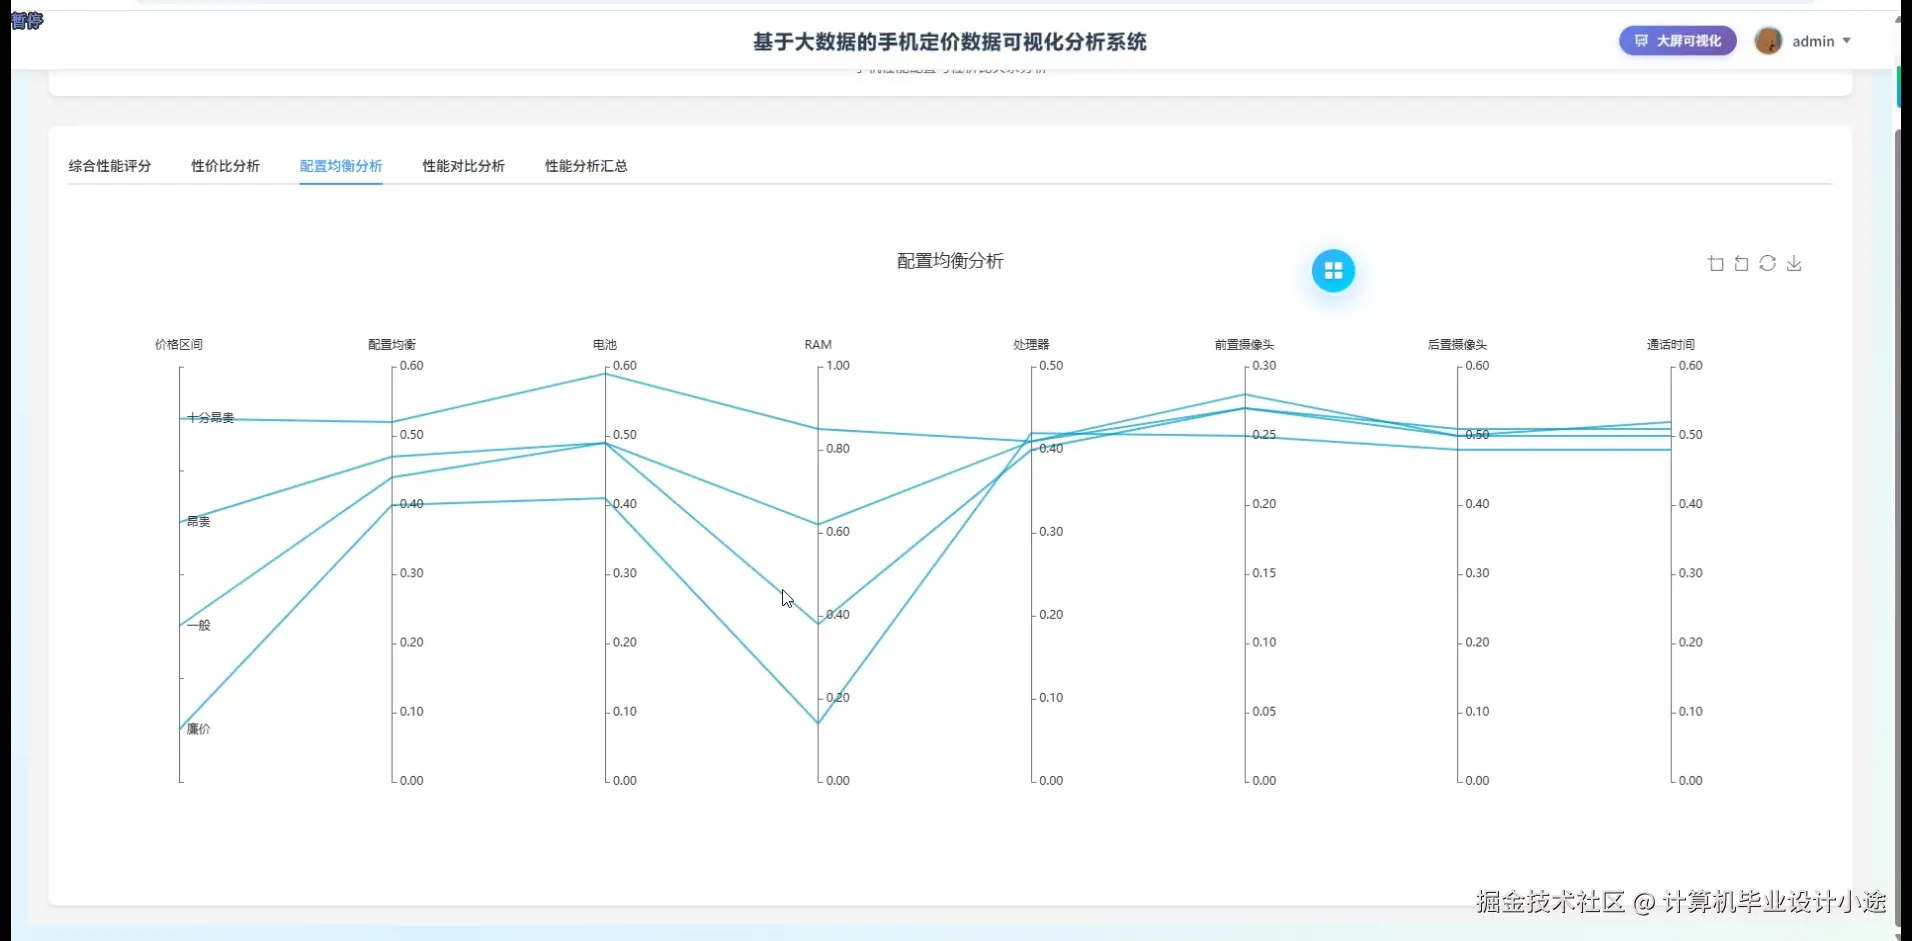Expand the admin account dropdown arrow
This screenshot has height=941, width=1912.
coord(1848,41)
